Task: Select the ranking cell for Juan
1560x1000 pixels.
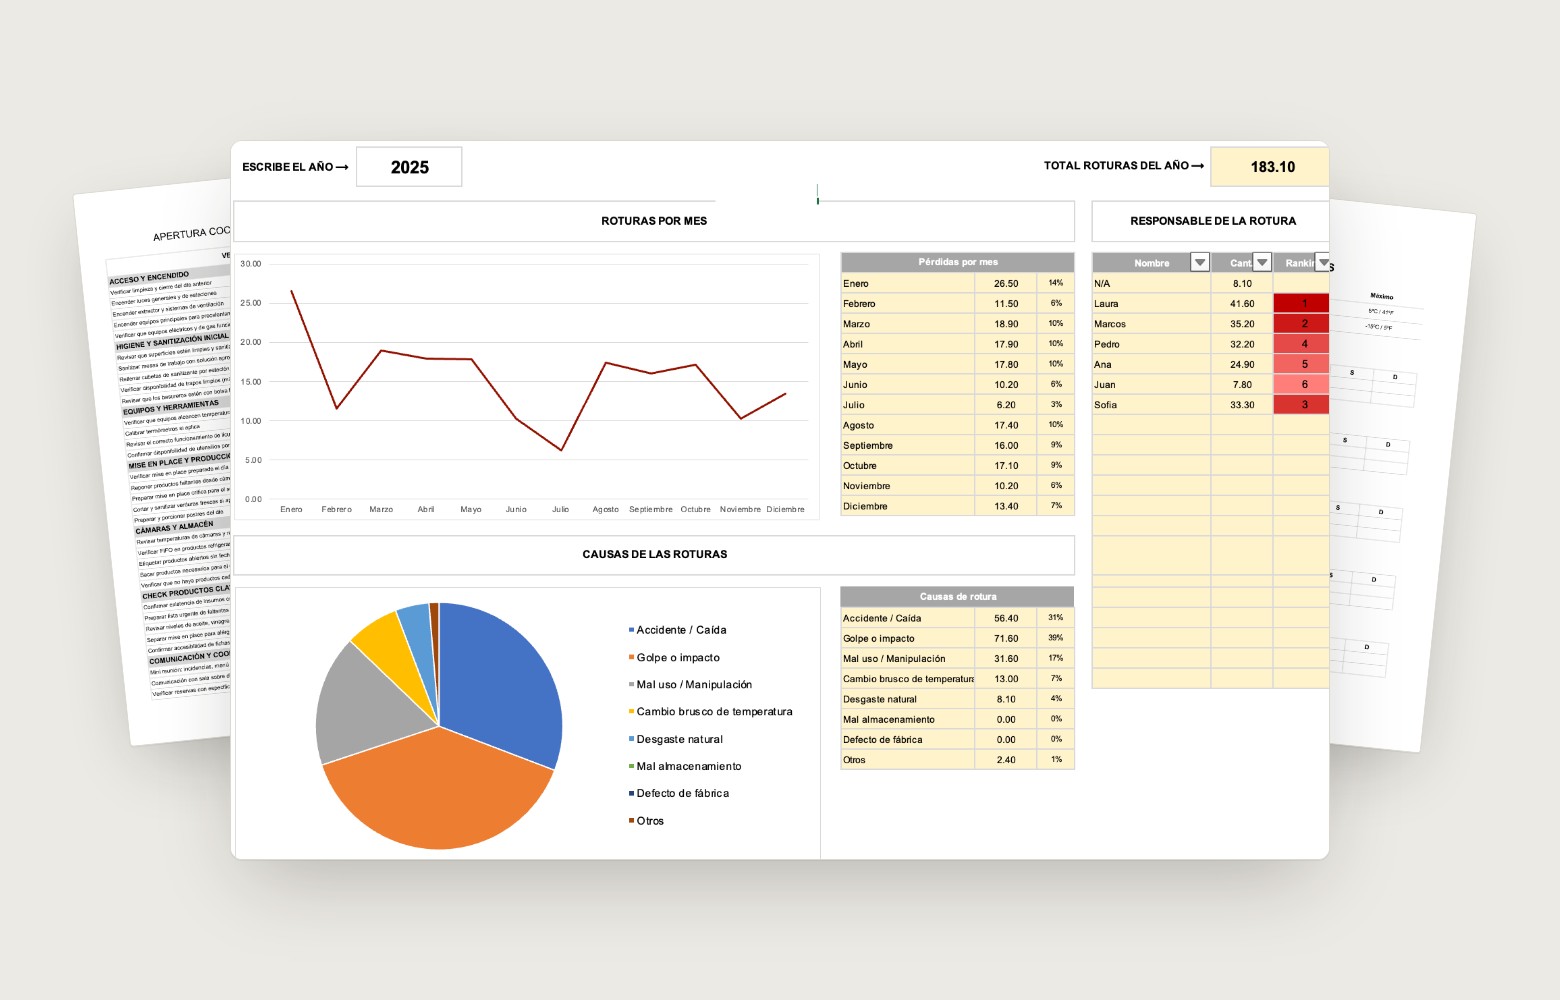Action: (1302, 385)
